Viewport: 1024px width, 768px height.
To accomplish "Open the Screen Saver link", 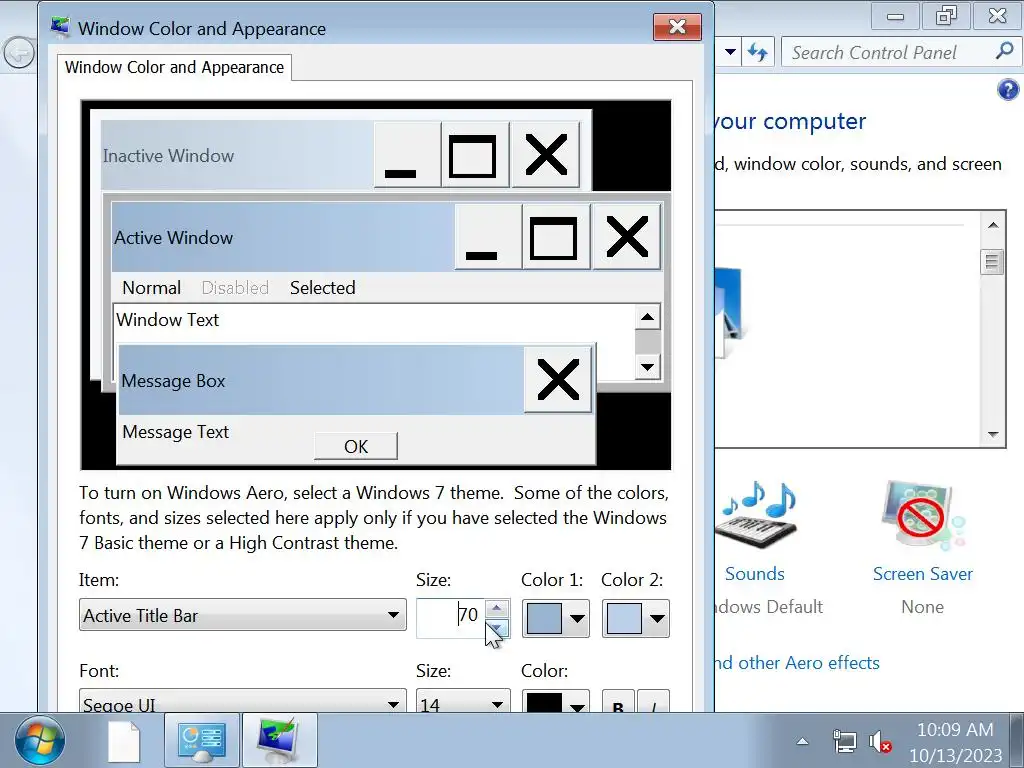I will click(x=923, y=574).
